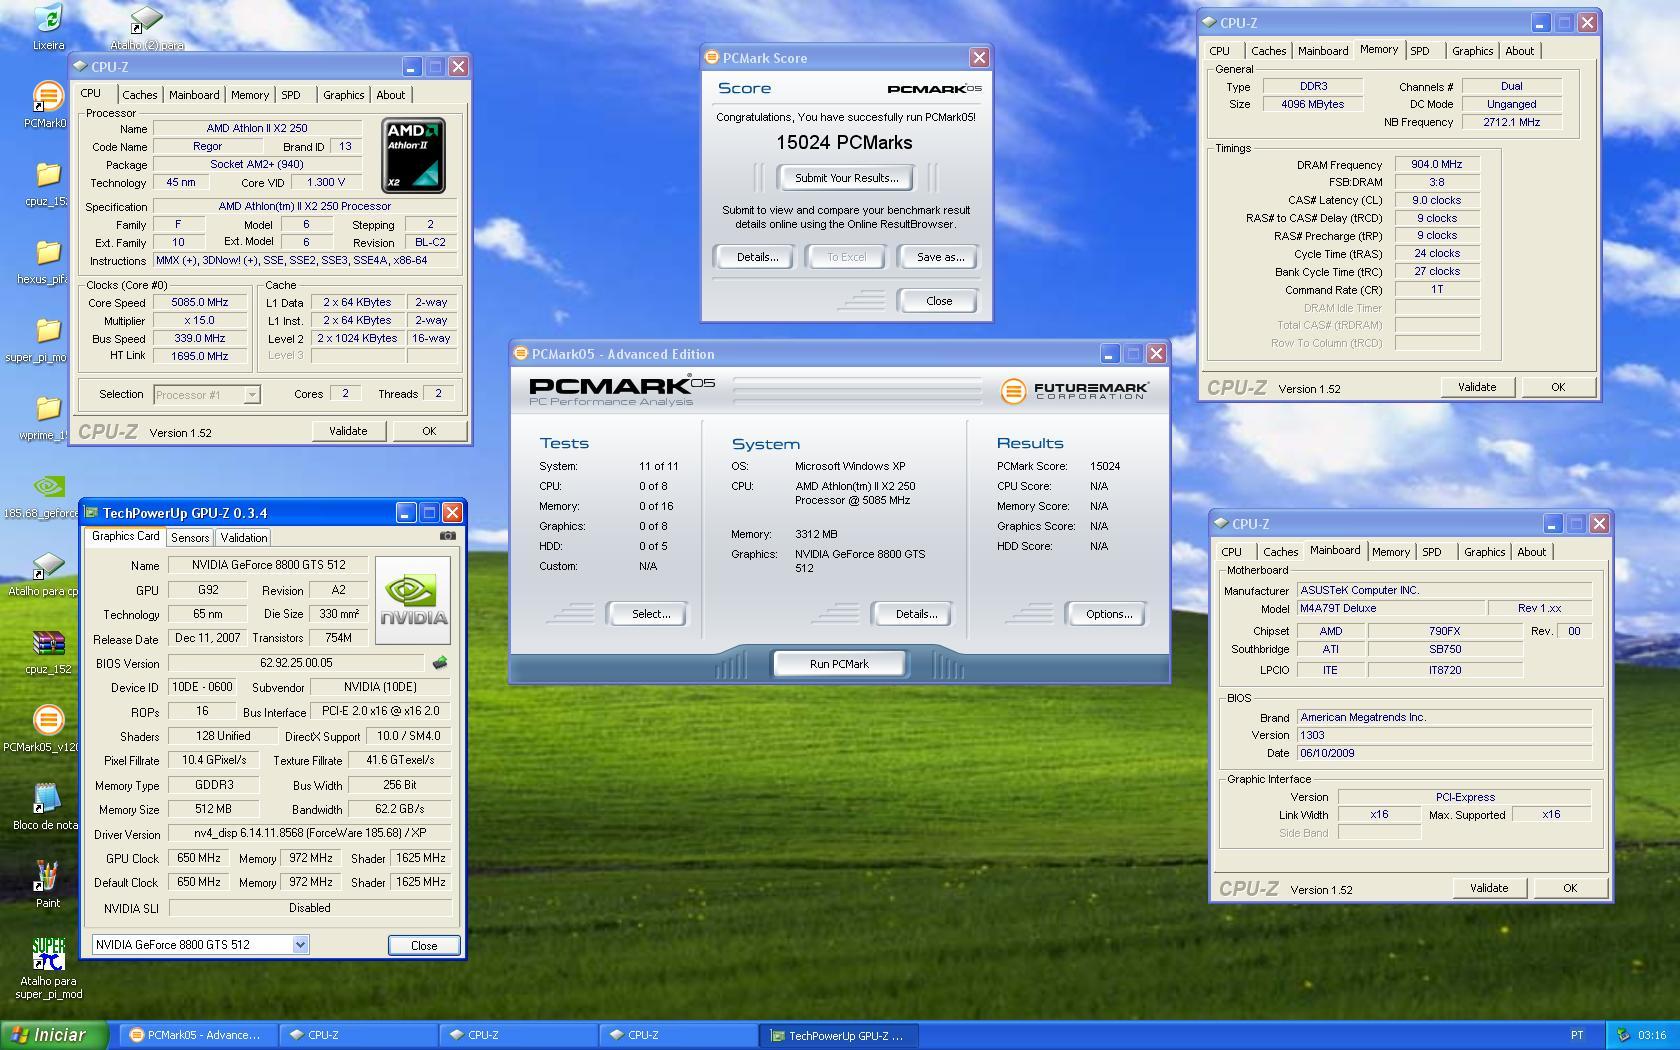Switch to PCMark05 Advanced taskbar item
This screenshot has height=1050, width=1680.
coord(198,1035)
